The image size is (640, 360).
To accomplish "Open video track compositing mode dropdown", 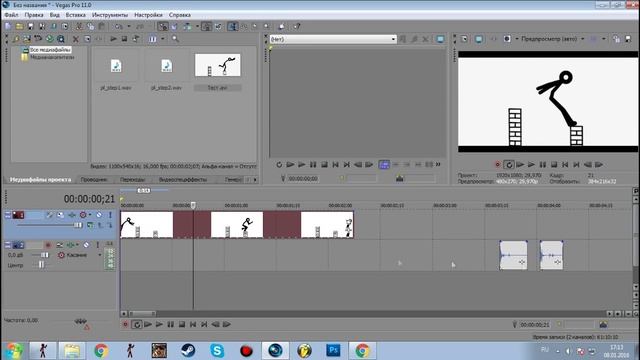I will pyautogui.click(x=90, y=225).
